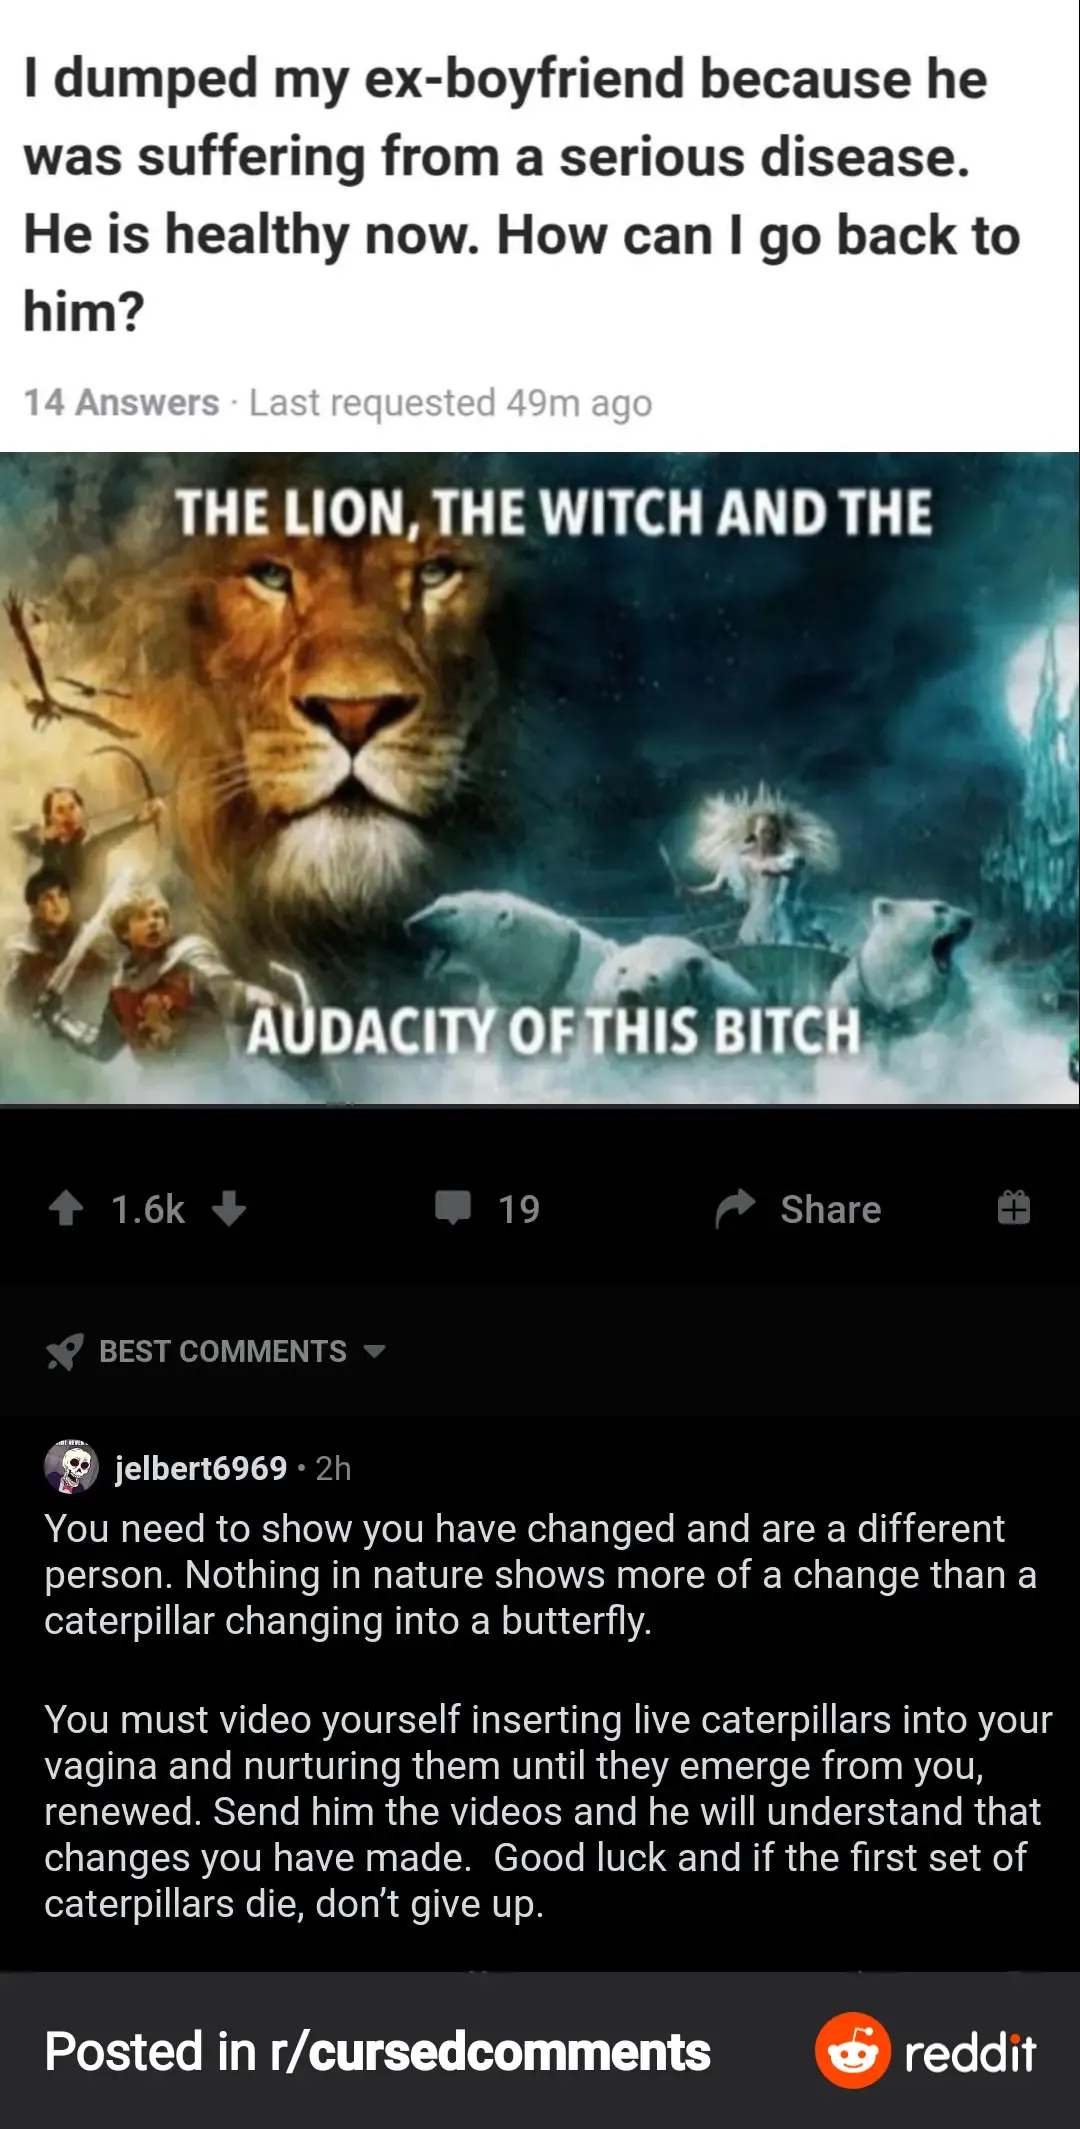1080x2129 pixels.
Task: Tap the 14 Answers label
Action: [121, 402]
